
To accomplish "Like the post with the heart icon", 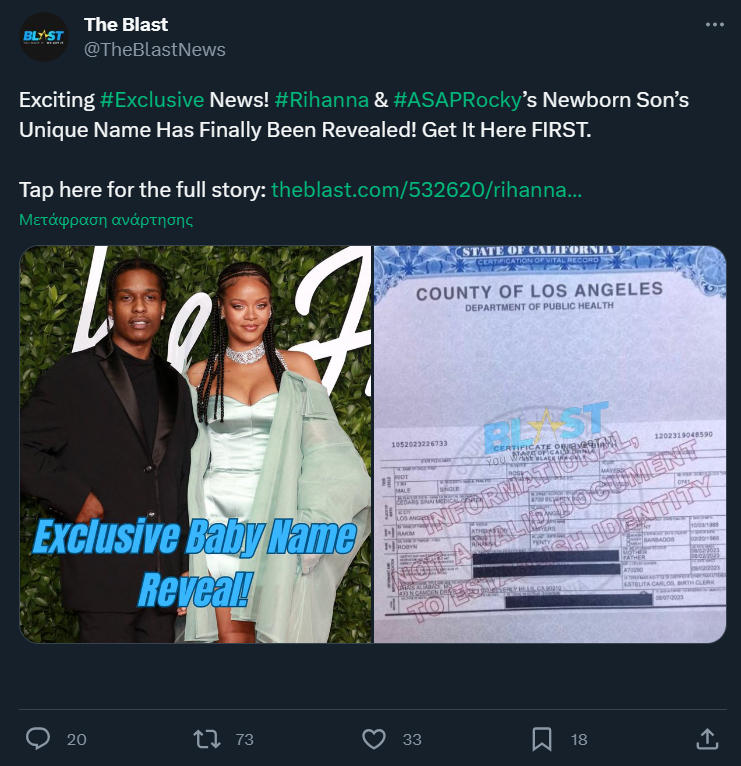I will [x=374, y=739].
